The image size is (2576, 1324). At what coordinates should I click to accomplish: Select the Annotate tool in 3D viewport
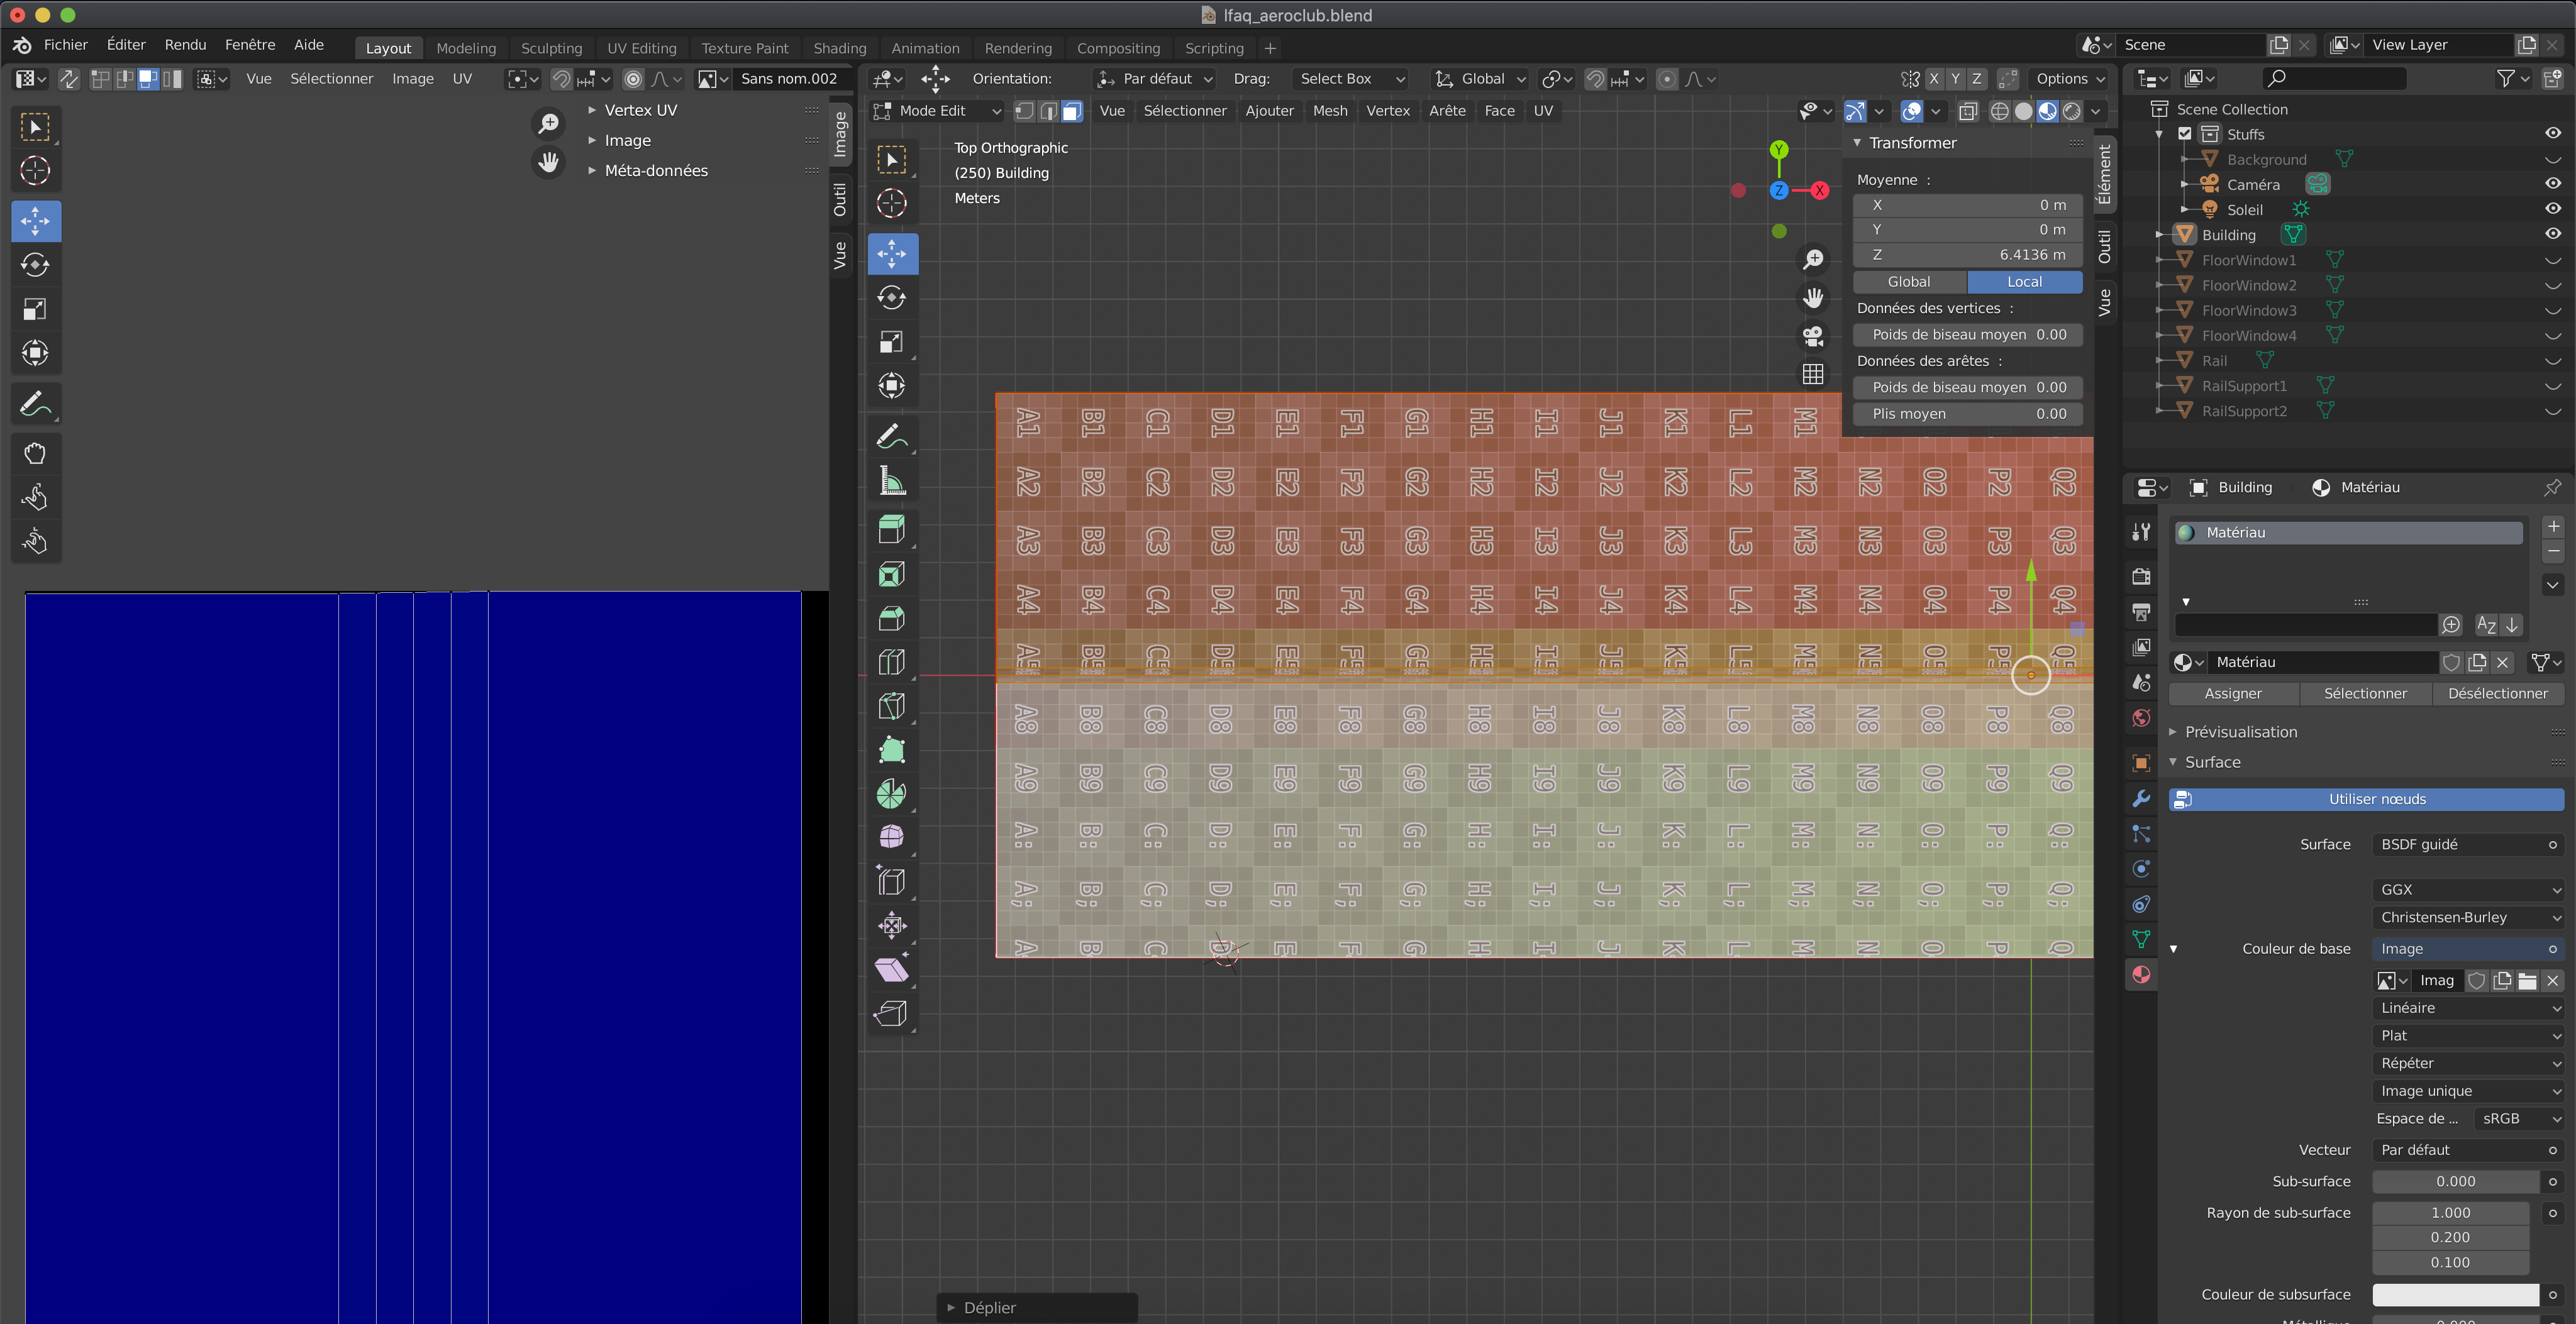[892, 436]
